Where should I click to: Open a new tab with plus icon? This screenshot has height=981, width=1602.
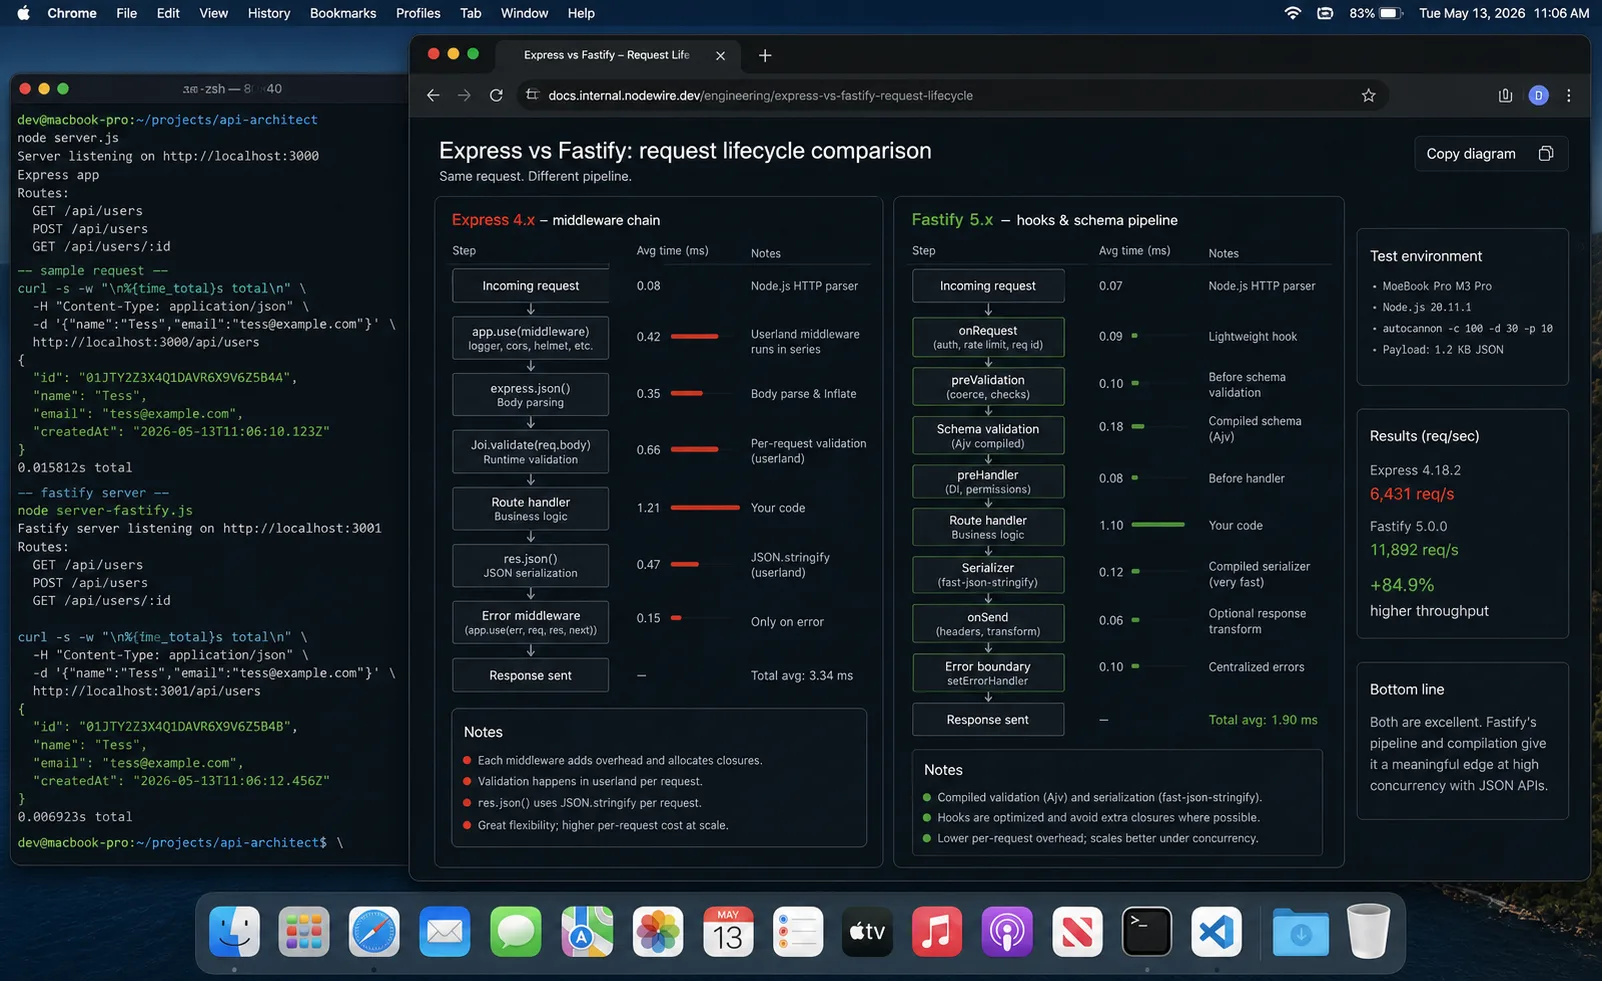[x=765, y=55]
